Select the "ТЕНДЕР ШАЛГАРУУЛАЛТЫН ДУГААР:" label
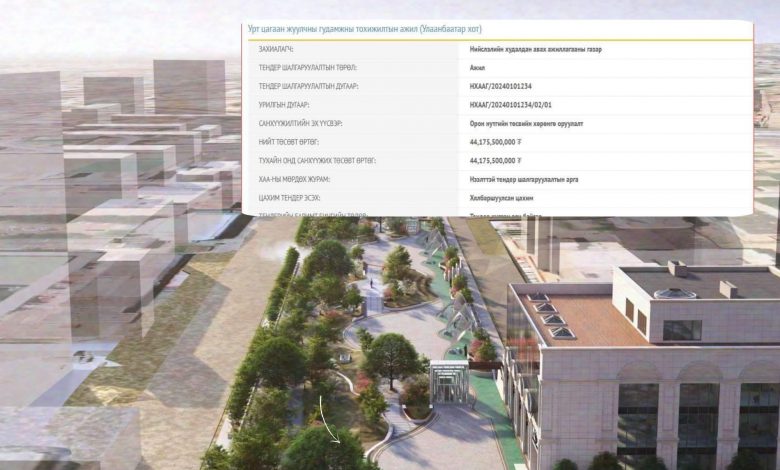Screen dimensions: 780x470 pyautogui.click(x=308, y=87)
